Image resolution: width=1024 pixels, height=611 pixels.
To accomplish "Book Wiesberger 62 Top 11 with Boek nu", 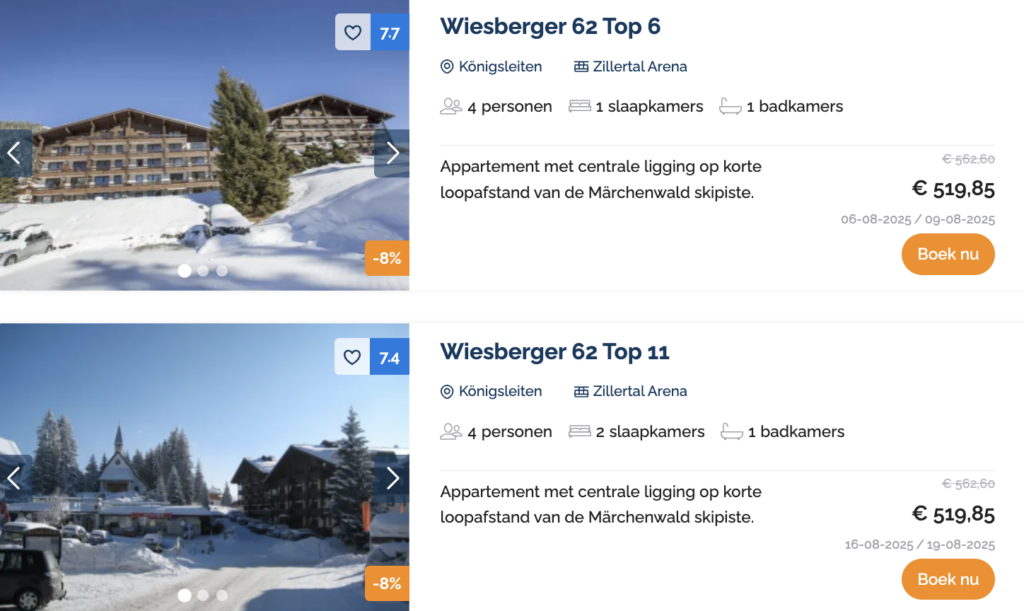I will [948, 579].
